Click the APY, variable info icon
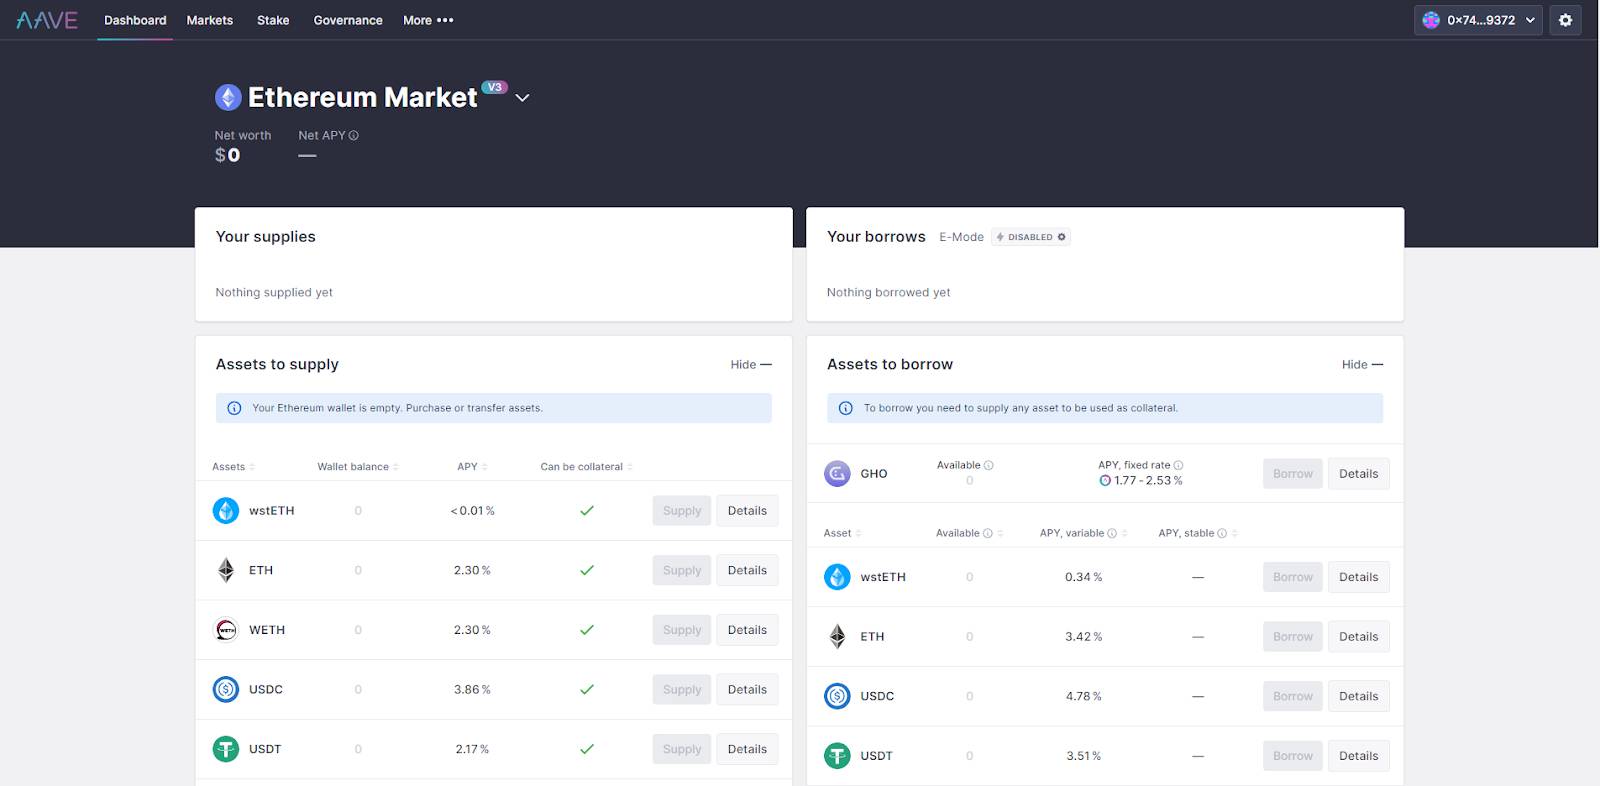 pyautogui.click(x=1112, y=533)
